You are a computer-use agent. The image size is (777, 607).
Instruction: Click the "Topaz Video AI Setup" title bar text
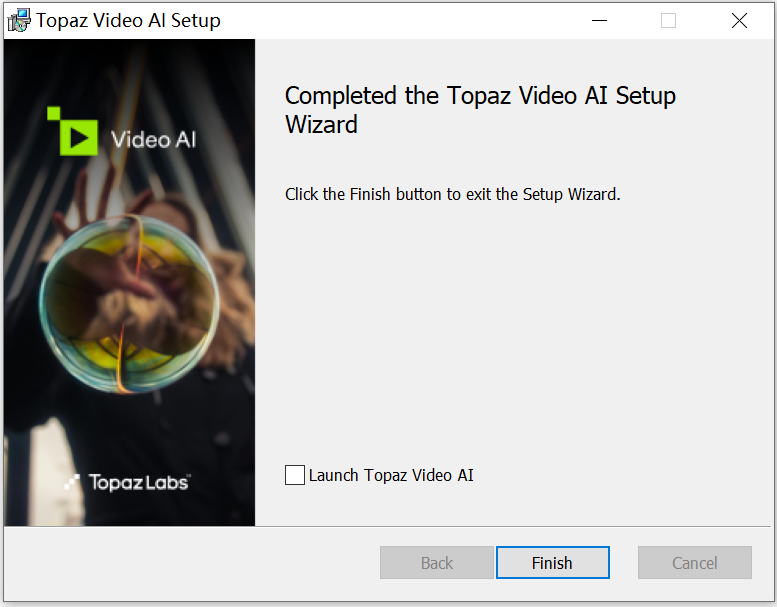click(128, 20)
